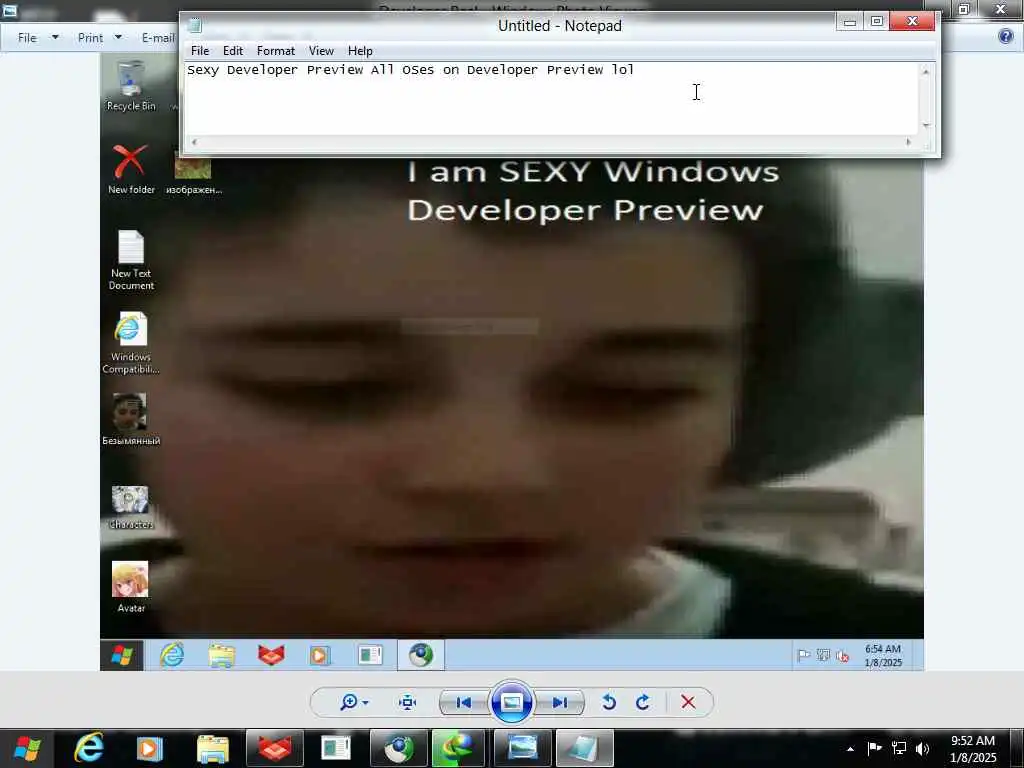Click the speaker volume tray icon
Screen dimensions: 1024x768
pos(923,748)
